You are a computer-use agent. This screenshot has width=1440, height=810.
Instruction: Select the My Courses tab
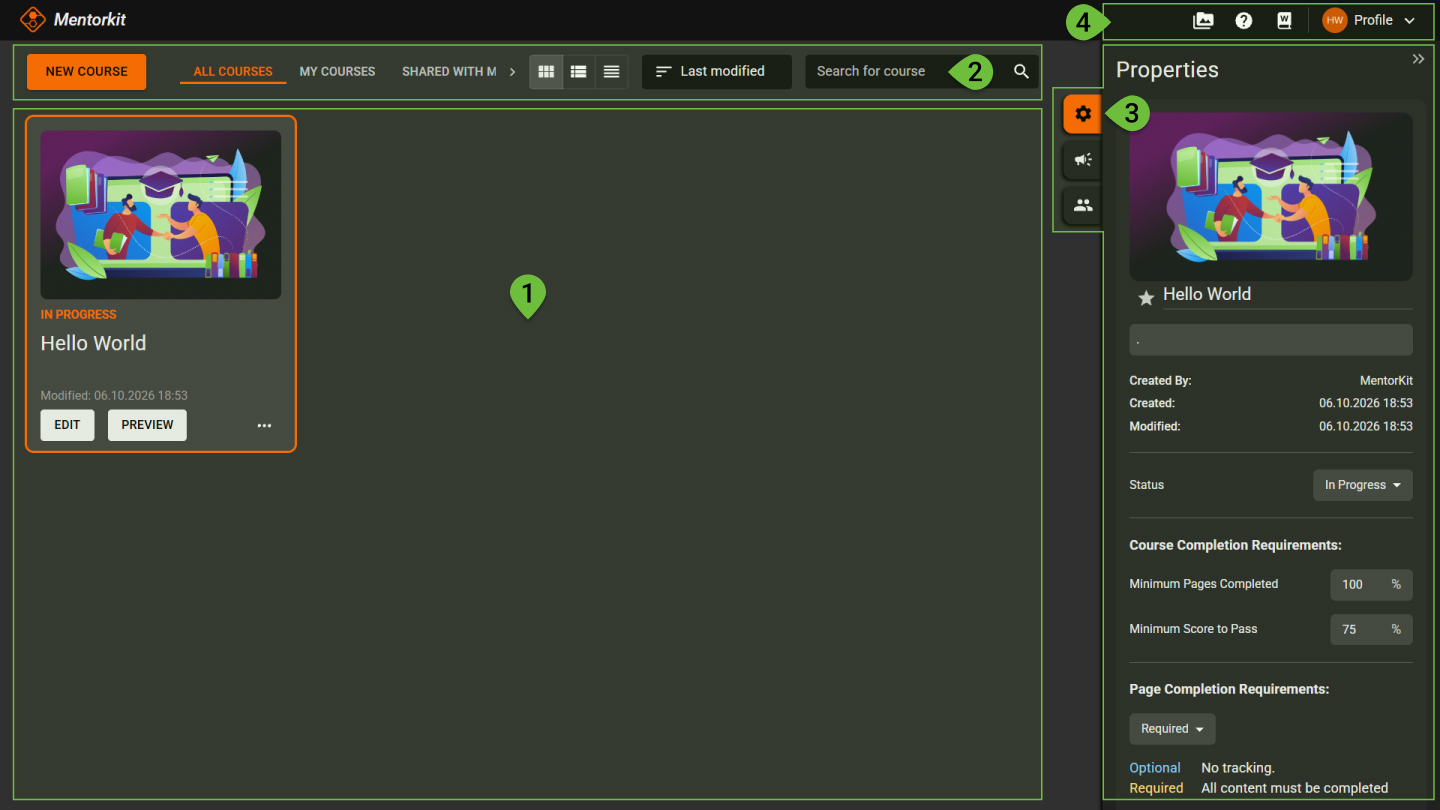(337, 72)
